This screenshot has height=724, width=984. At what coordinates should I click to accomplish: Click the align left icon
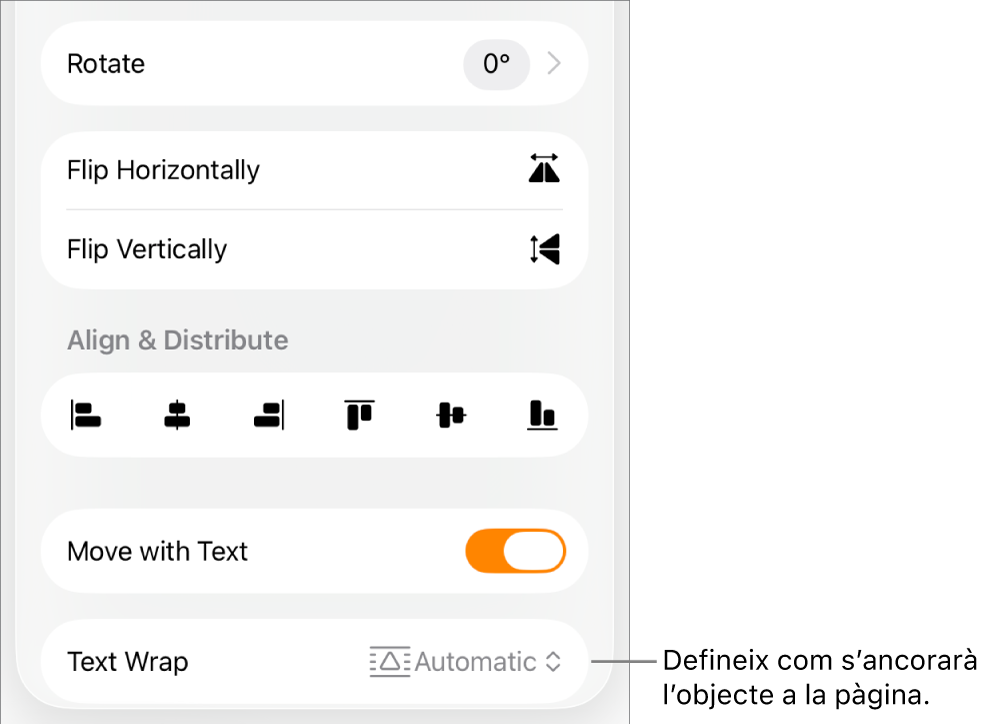pyautogui.click(x=86, y=415)
